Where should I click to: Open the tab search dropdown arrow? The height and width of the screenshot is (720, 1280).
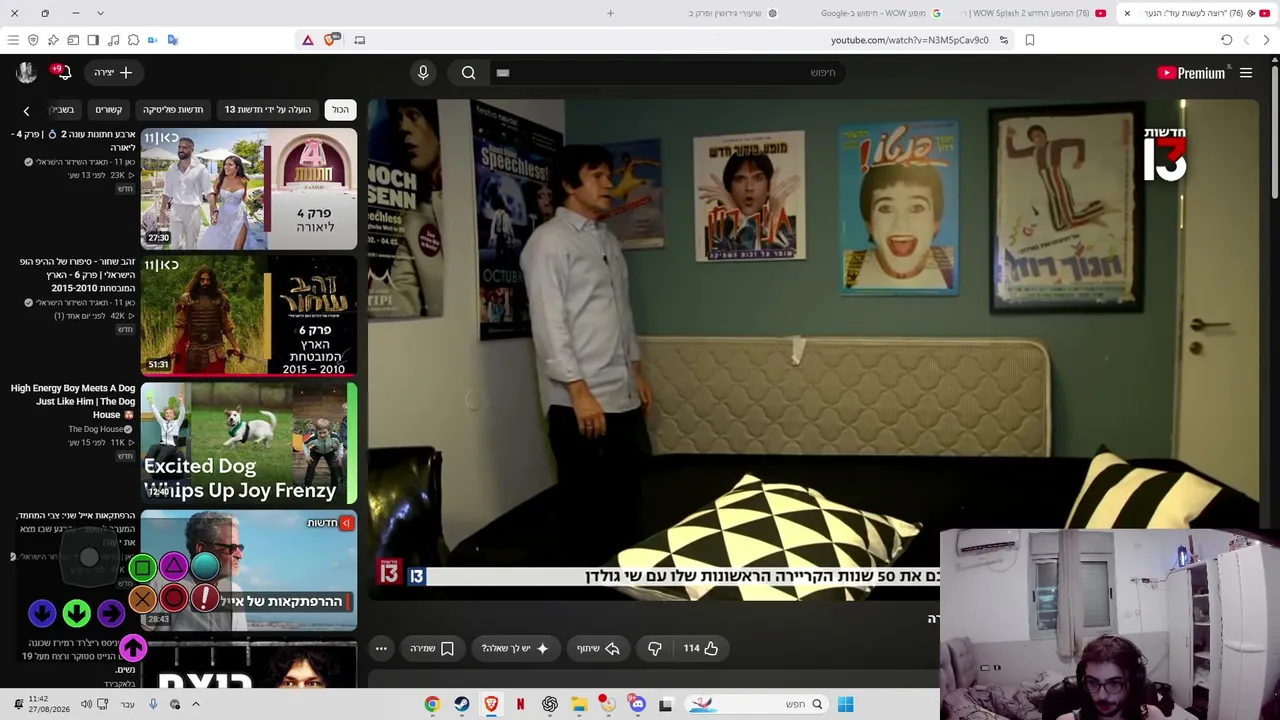click(100, 13)
